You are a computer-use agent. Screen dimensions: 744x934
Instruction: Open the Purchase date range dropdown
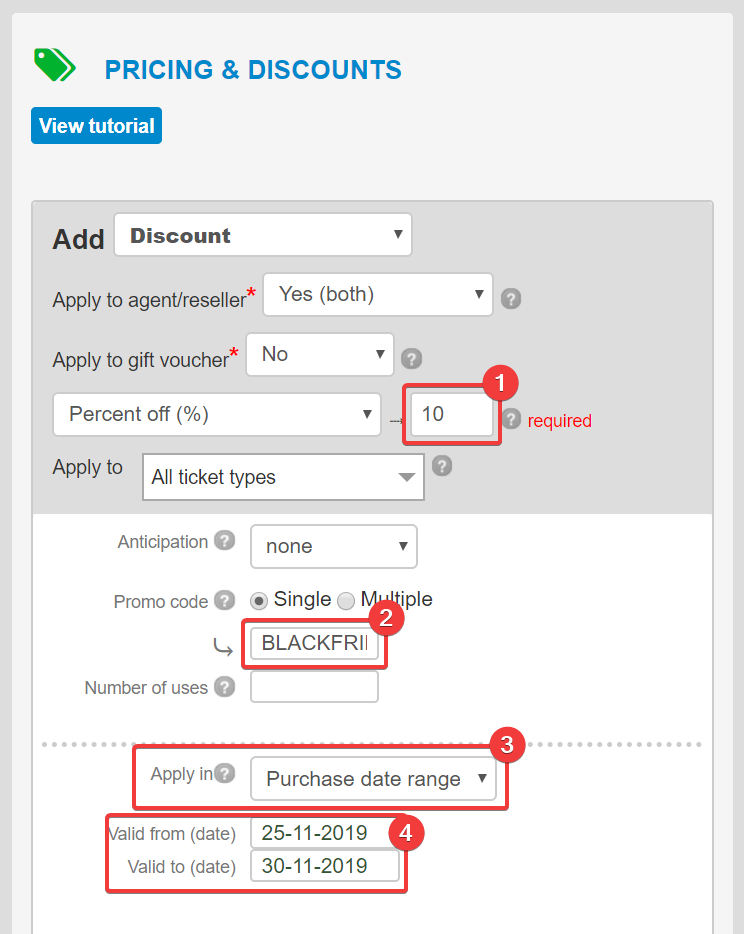click(373, 779)
